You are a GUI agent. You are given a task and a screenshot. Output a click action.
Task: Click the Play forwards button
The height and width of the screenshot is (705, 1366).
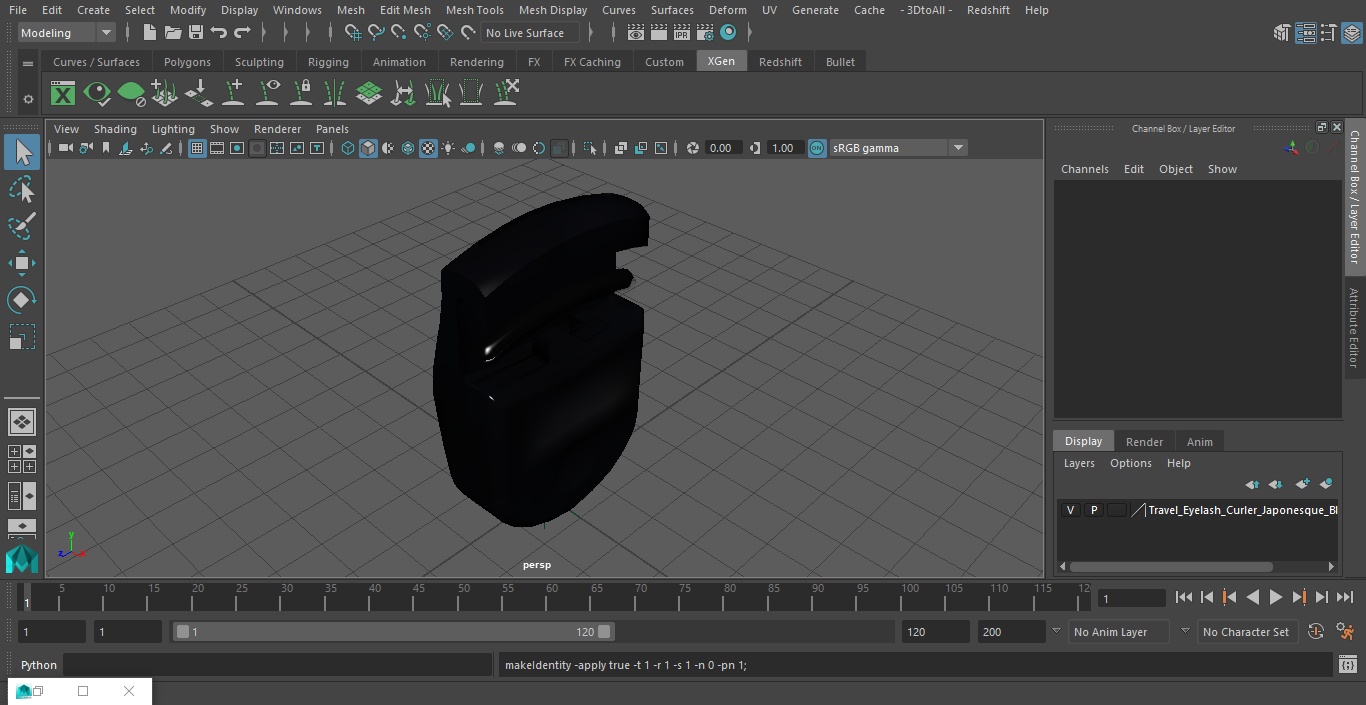click(x=1275, y=597)
